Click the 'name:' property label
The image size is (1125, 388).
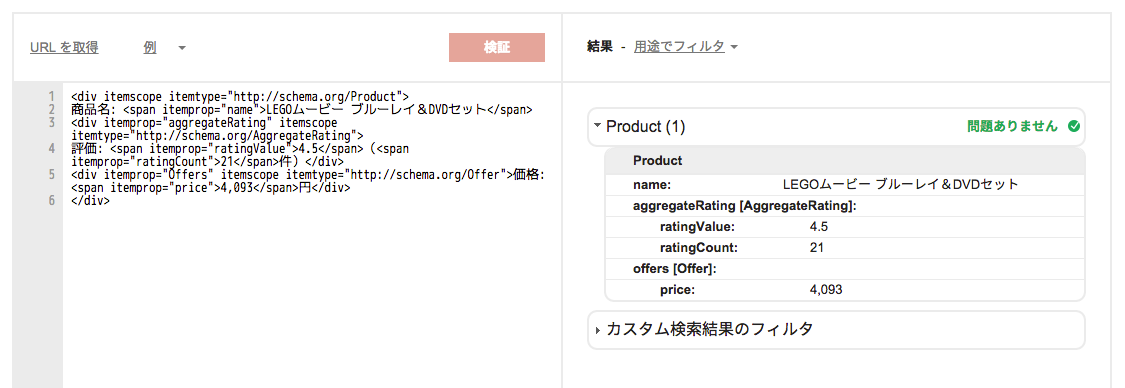tap(651, 184)
